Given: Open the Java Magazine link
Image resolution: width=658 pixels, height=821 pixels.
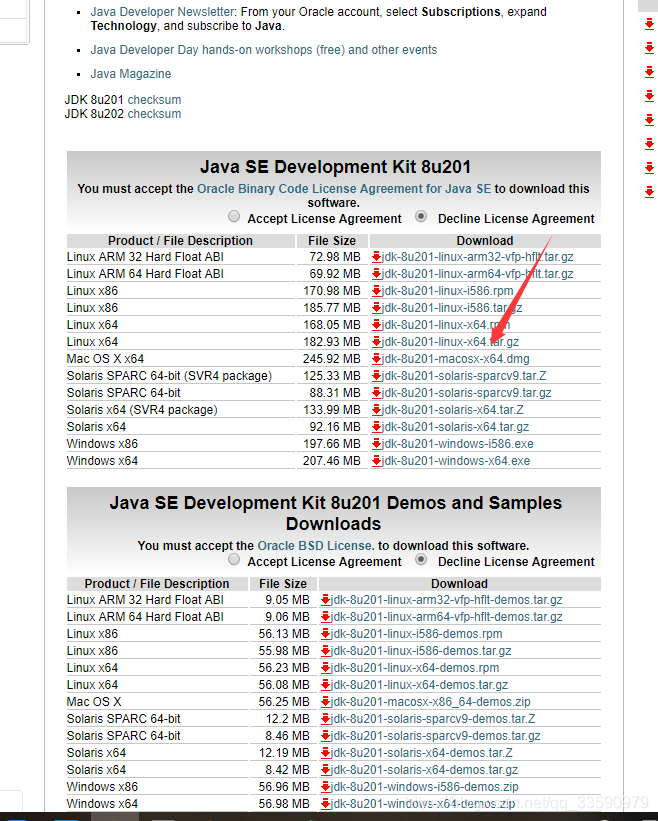Looking at the screenshot, I should (131, 74).
